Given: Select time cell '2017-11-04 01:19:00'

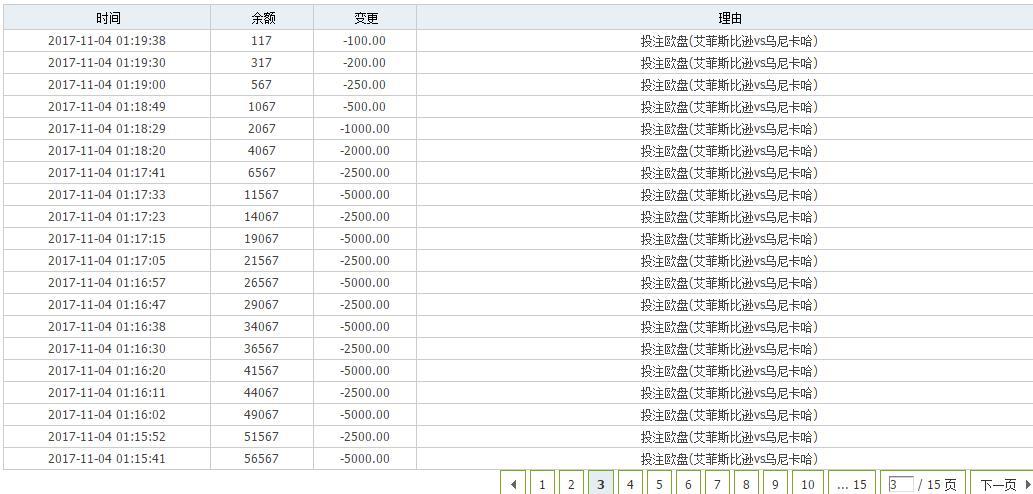Looking at the screenshot, I should tap(107, 85).
